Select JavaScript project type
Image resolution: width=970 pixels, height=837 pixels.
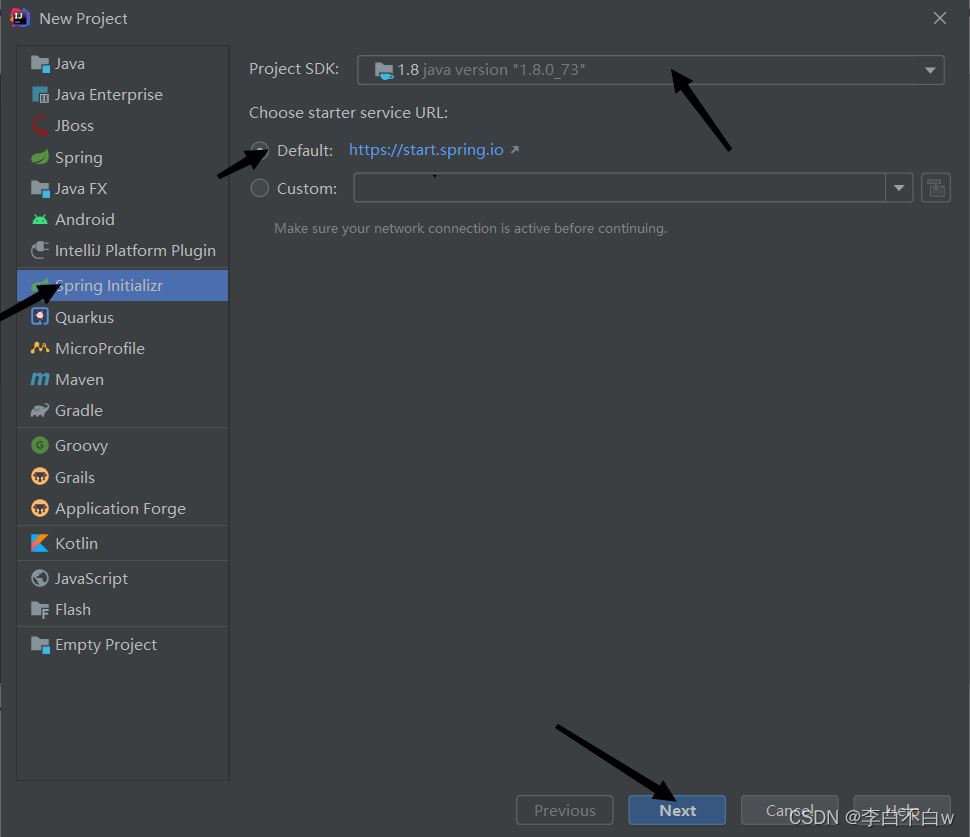pyautogui.click(x=122, y=578)
